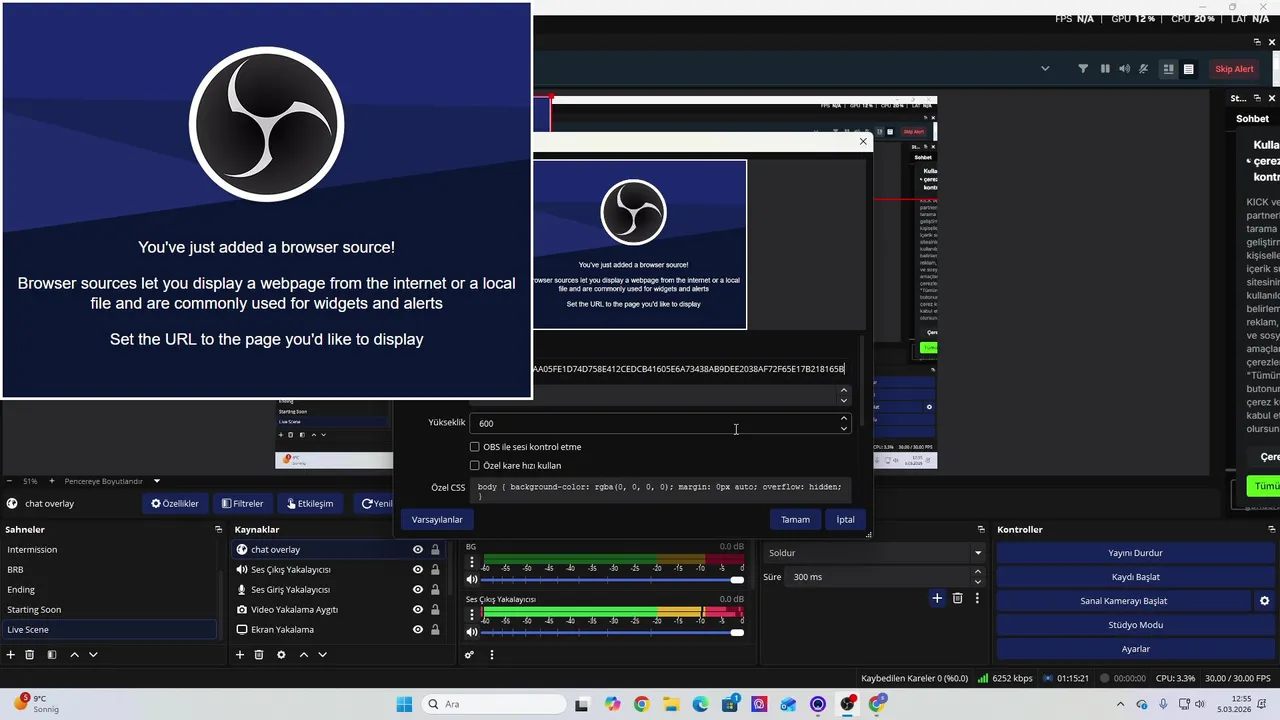1280x720 pixels.
Task: Open the transition three-dot properties menu
Action: point(977,598)
